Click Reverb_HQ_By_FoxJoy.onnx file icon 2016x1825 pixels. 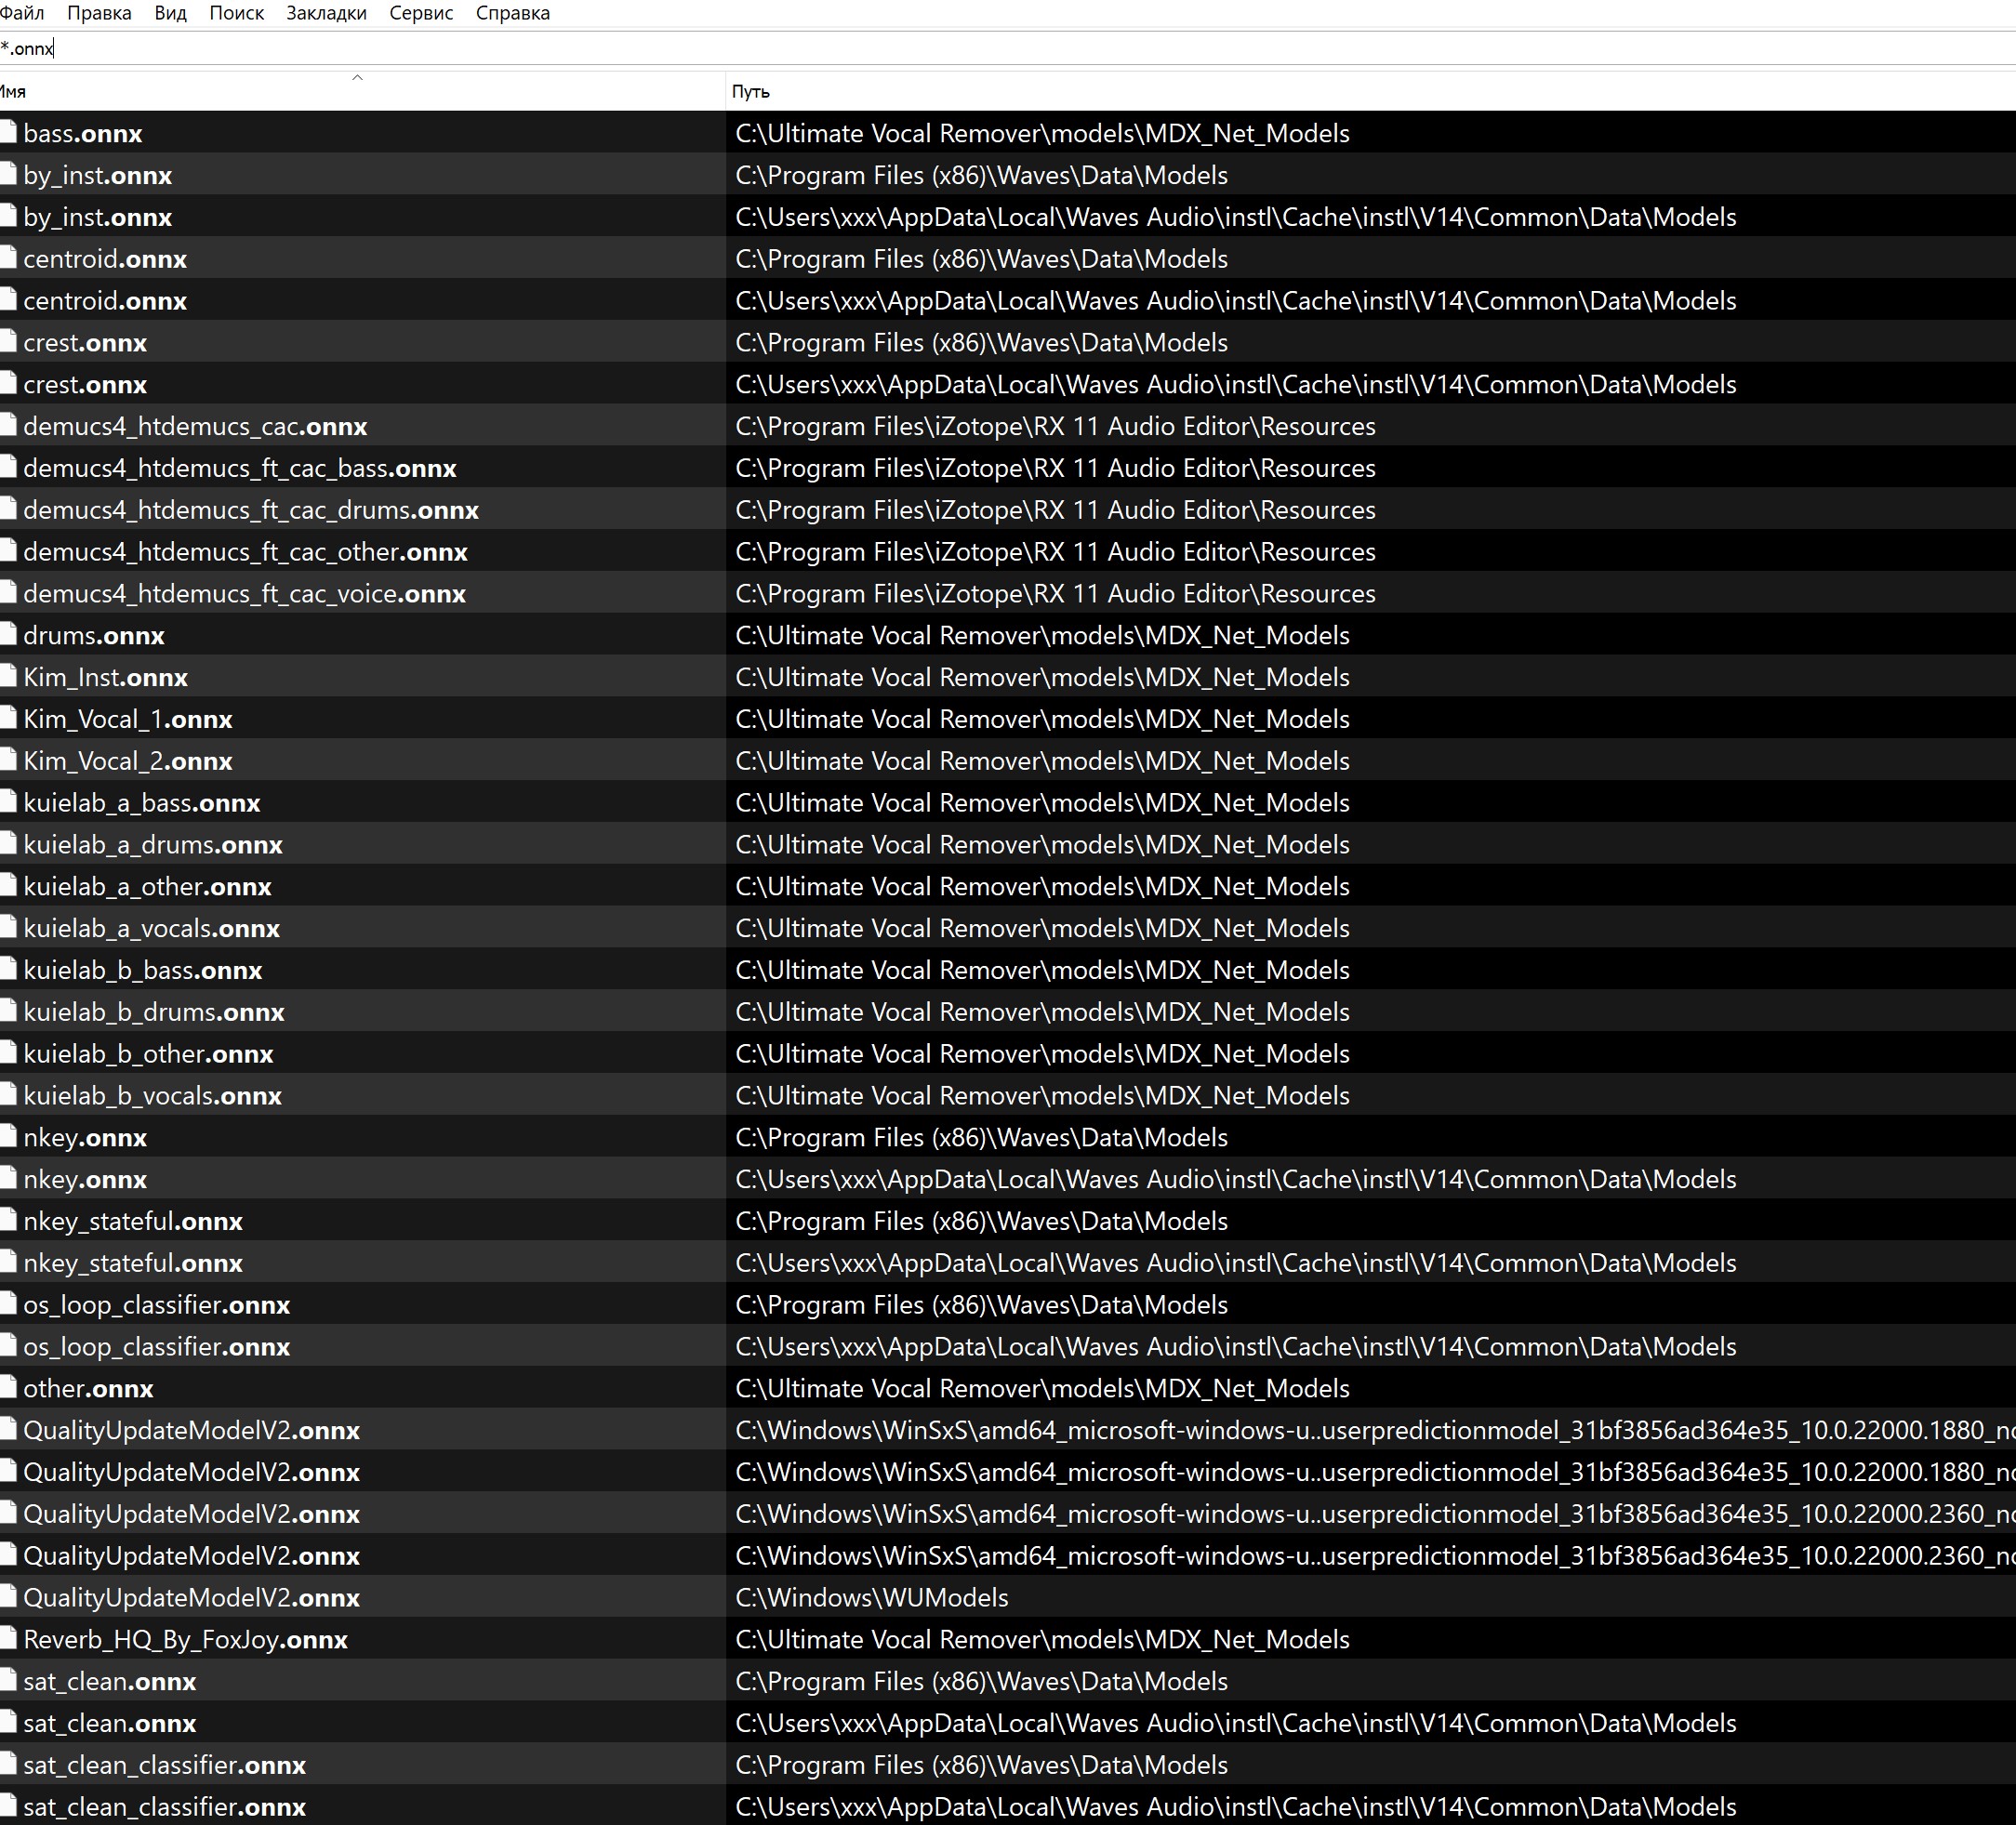[x=8, y=1638]
